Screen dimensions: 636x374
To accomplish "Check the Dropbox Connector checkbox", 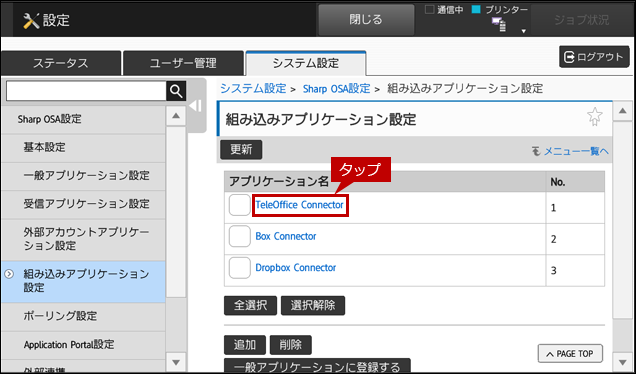I will pyautogui.click(x=239, y=268).
